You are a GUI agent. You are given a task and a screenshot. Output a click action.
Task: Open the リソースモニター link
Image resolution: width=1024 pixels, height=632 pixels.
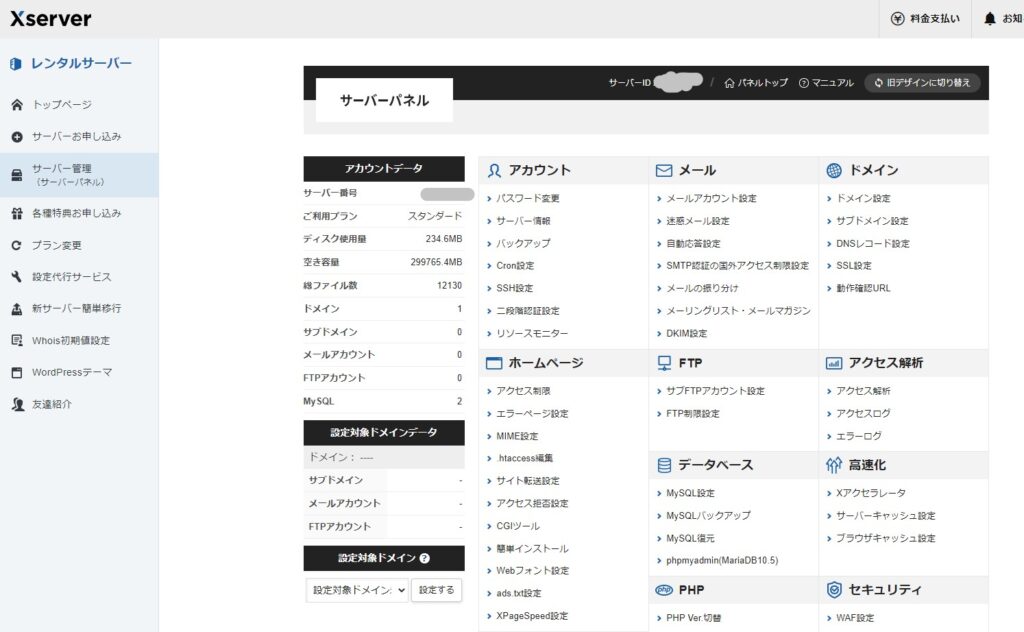pyautogui.click(x=532, y=333)
